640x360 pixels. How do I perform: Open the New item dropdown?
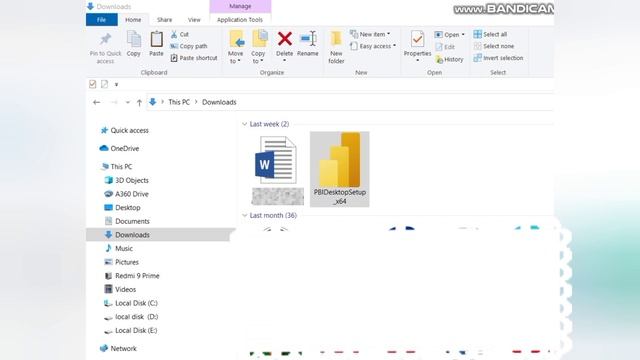(370, 34)
